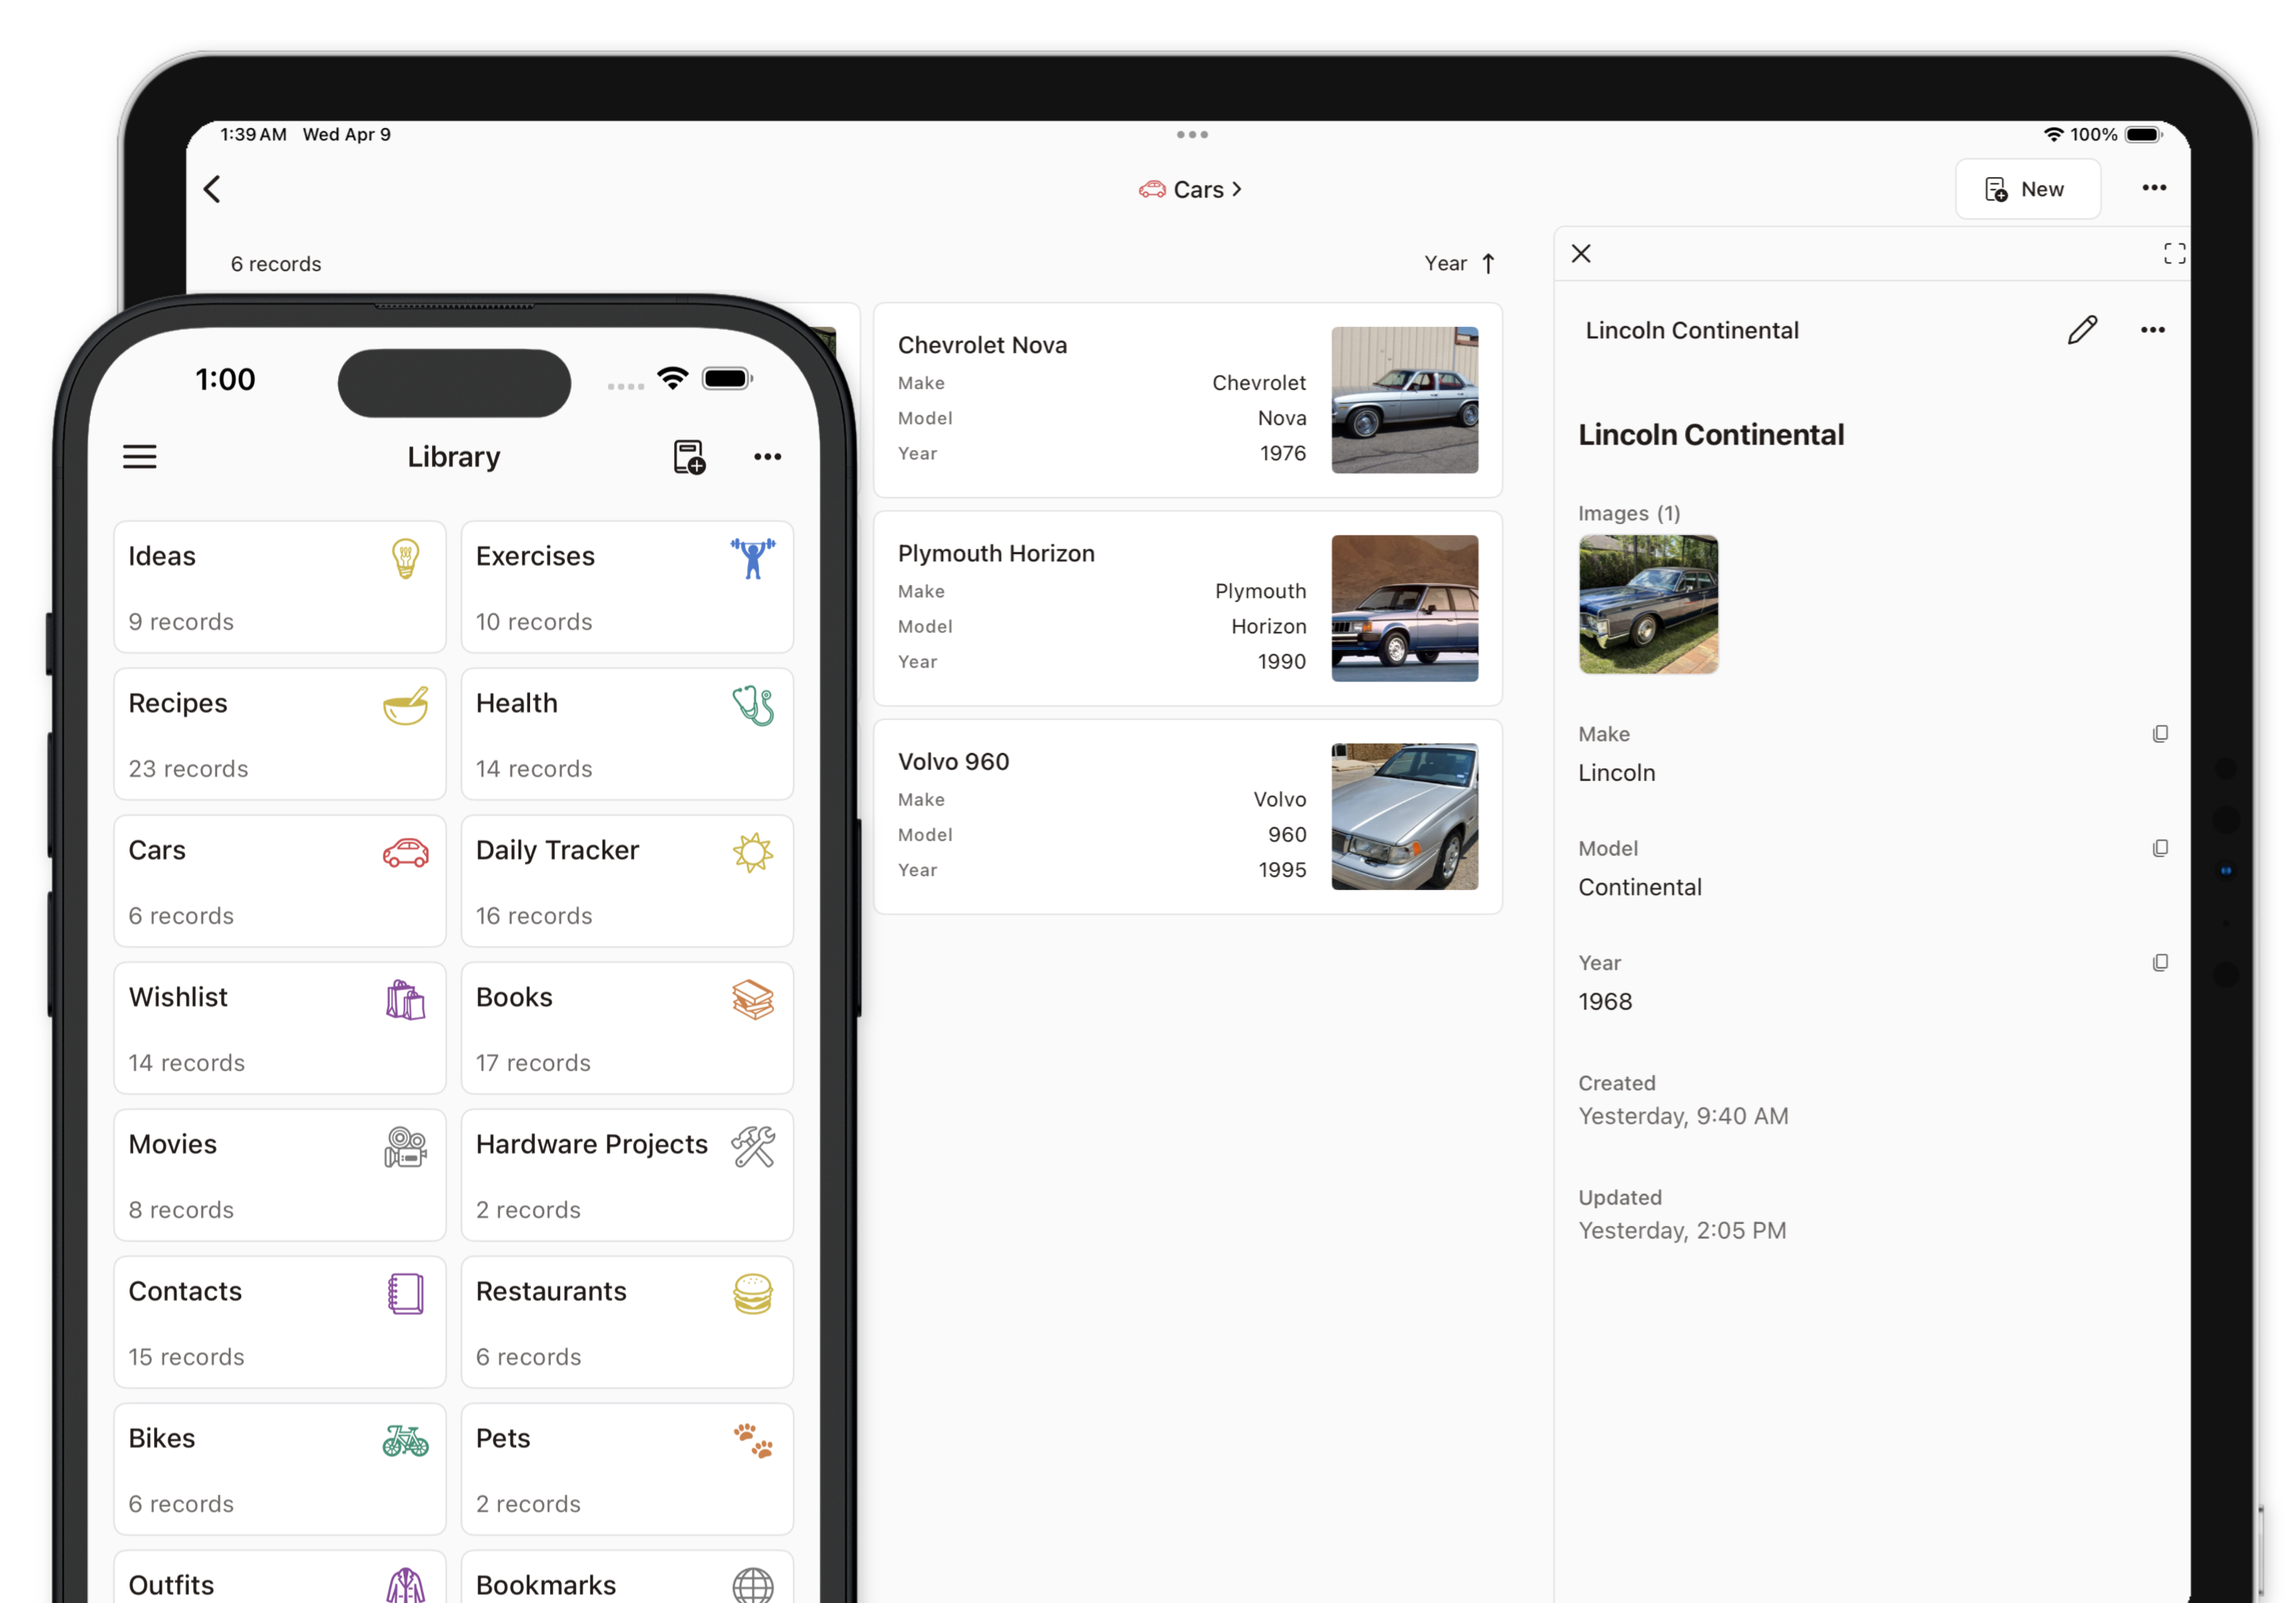The image size is (2296, 1603).
Task: Open the Outfits jacket icon
Action: coord(405,1585)
